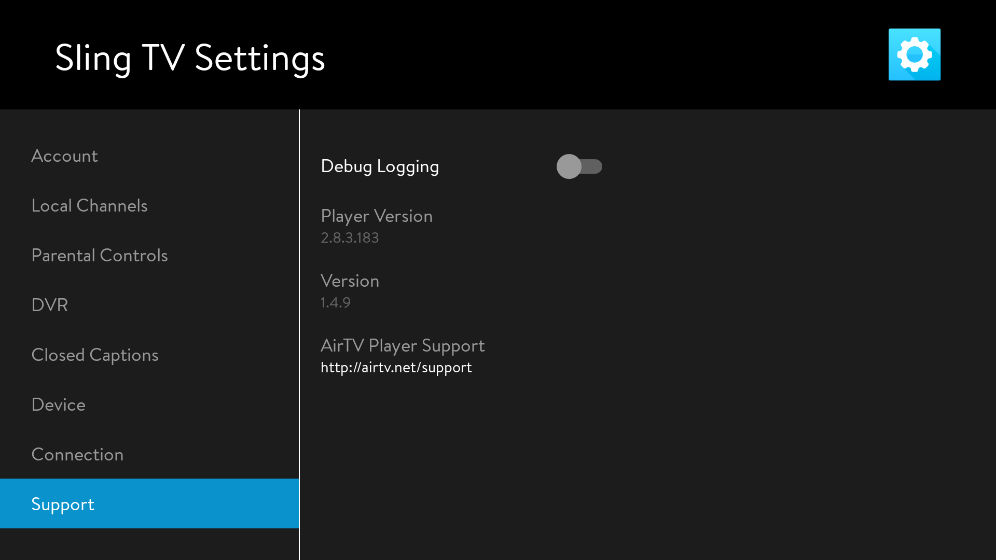This screenshot has height=560, width=996.
Task: Click the settings gear icon in header
Action: (x=914, y=54)
